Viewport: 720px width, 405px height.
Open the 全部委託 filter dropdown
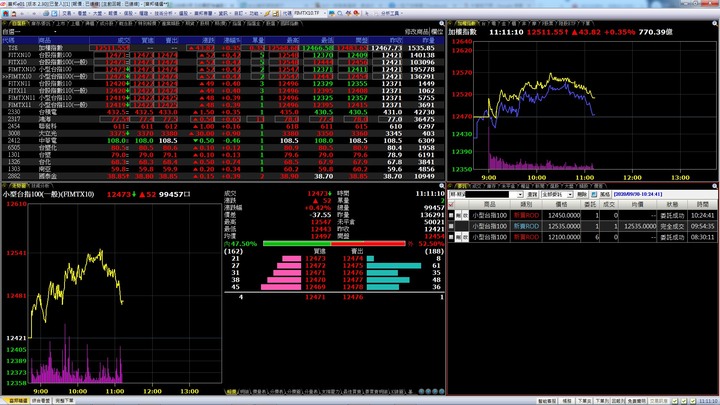pyautogui.click(x=570, y=195)
